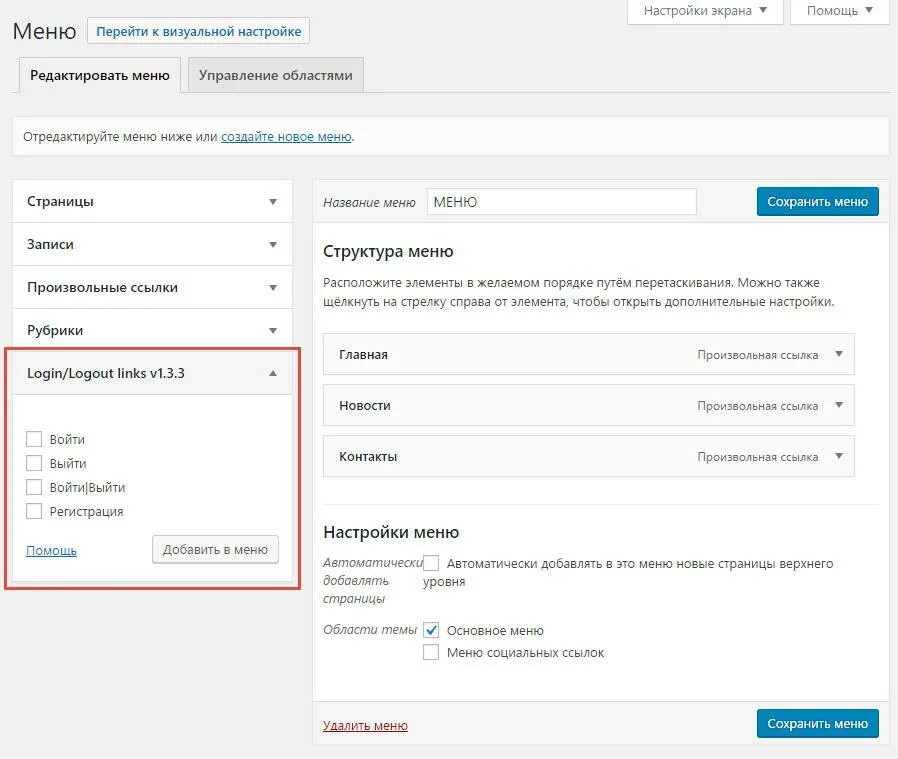Screen dimensions: 898x759
Task: Open settings arrow for Главная menu item
Action: [838, 354]
